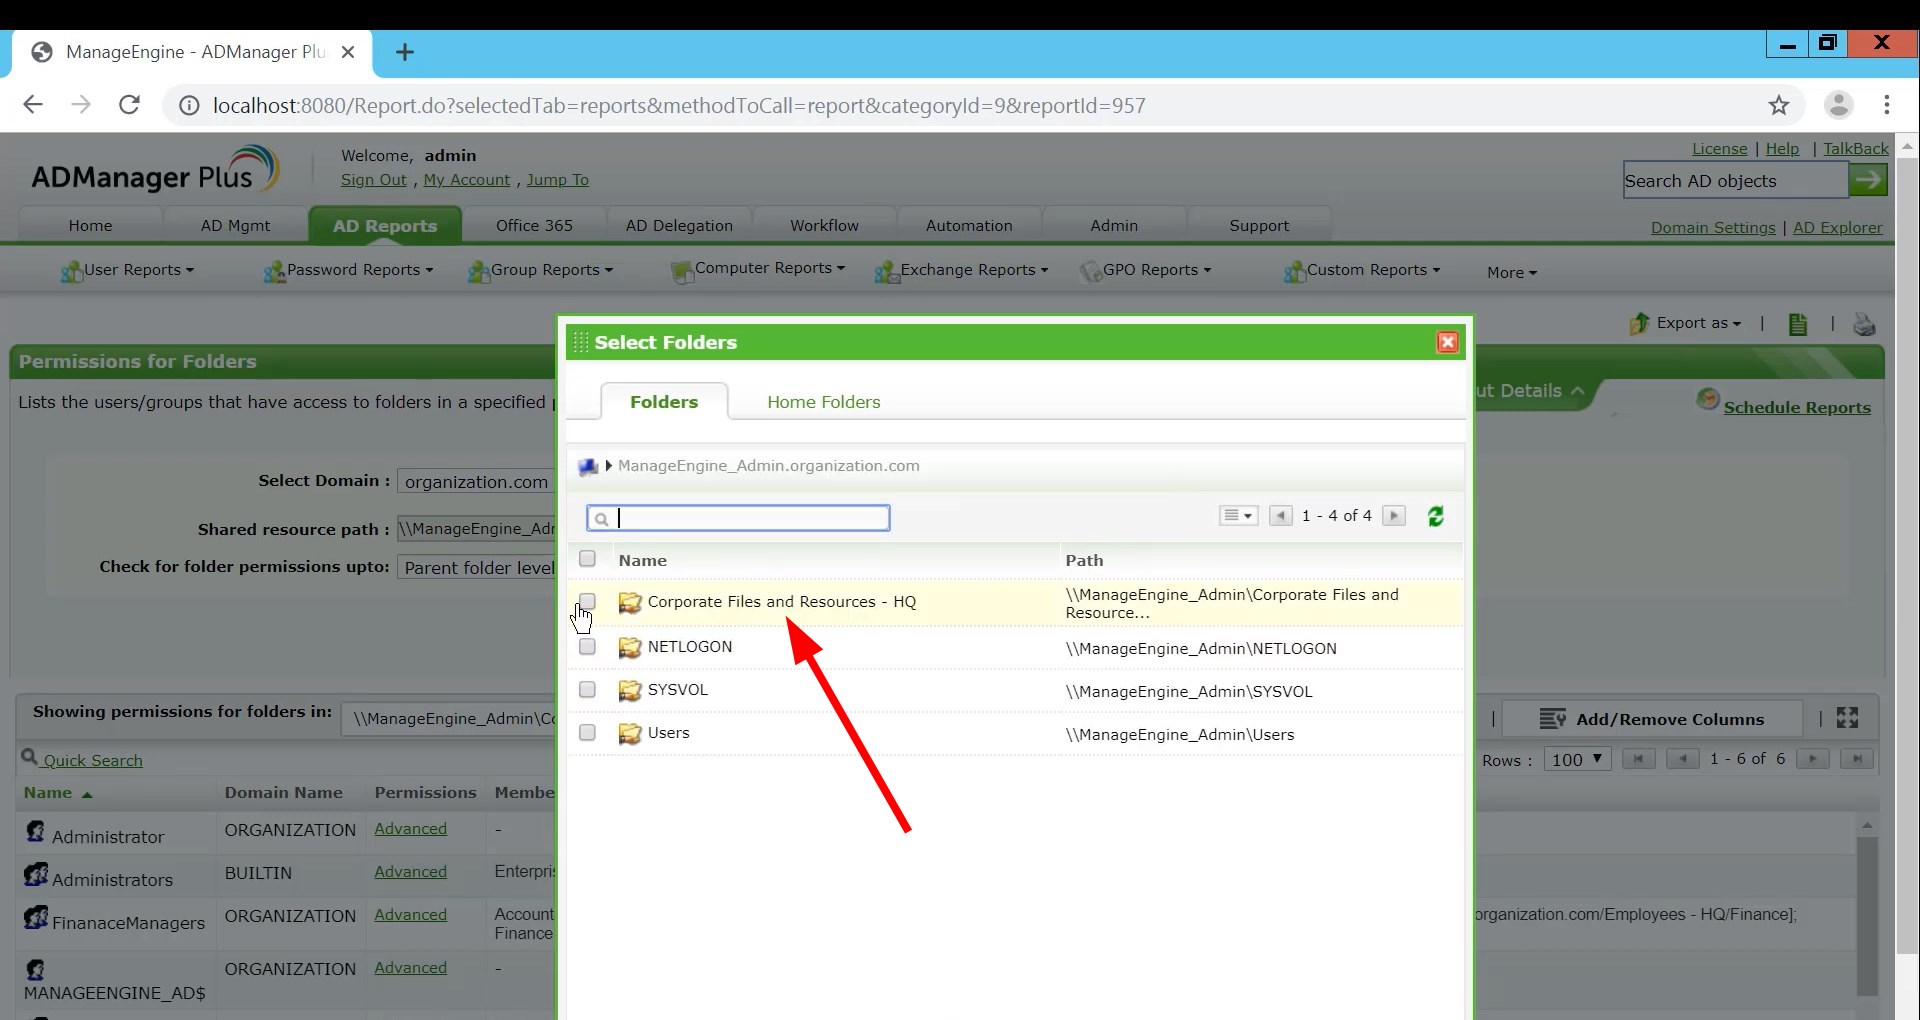Viewport: 1920px width, 1020px height.
Task: Toggle the select-all folders checkbox
Action: [587, 559]
